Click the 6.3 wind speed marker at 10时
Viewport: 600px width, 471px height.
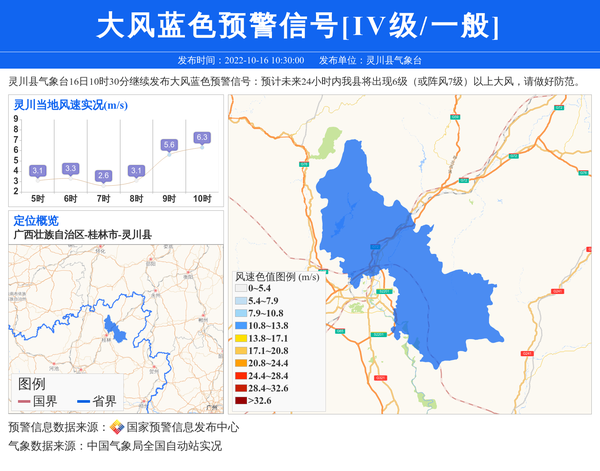tap(202, 138)
